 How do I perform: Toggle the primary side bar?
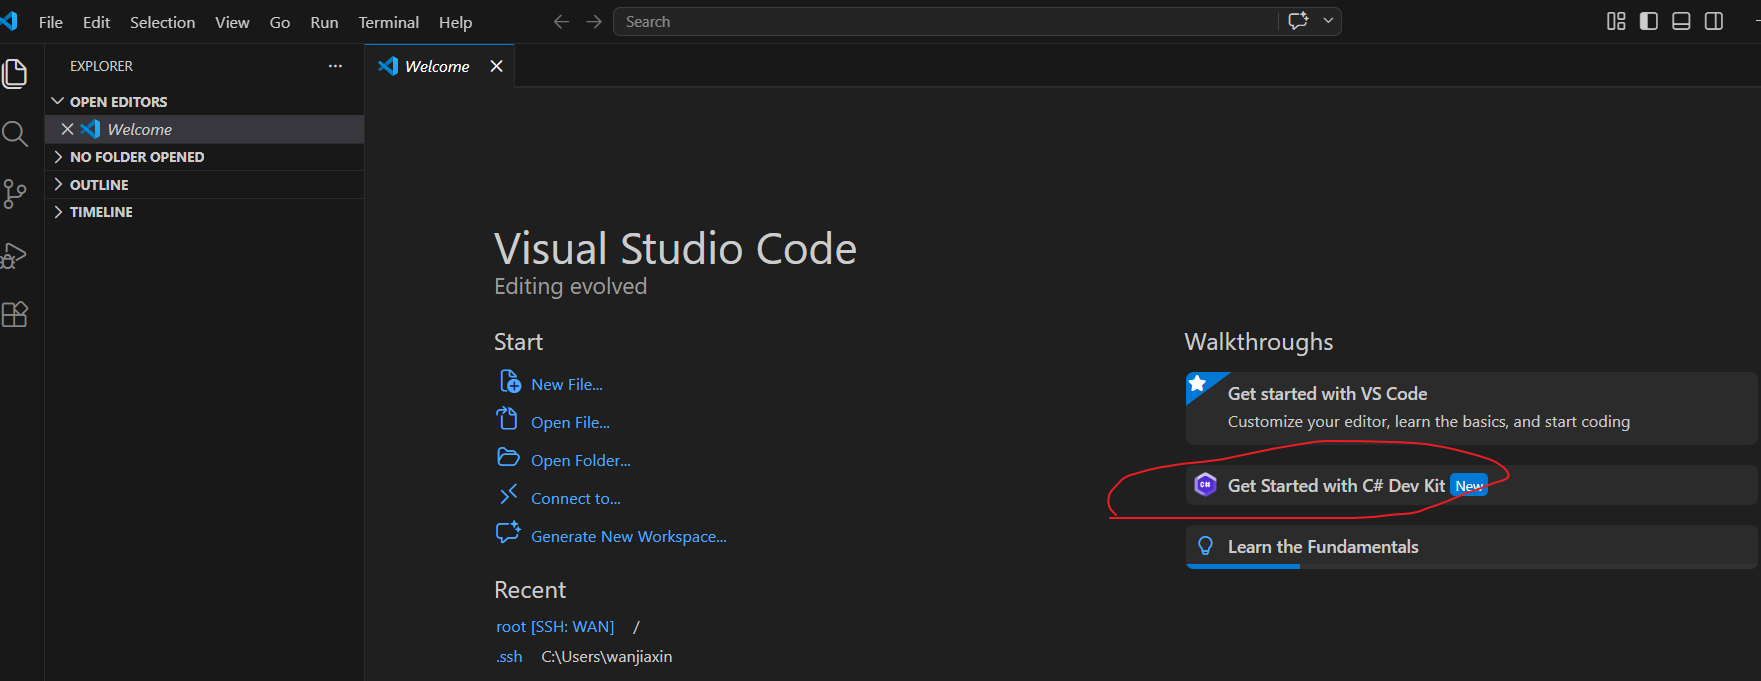coord(1649,21)
